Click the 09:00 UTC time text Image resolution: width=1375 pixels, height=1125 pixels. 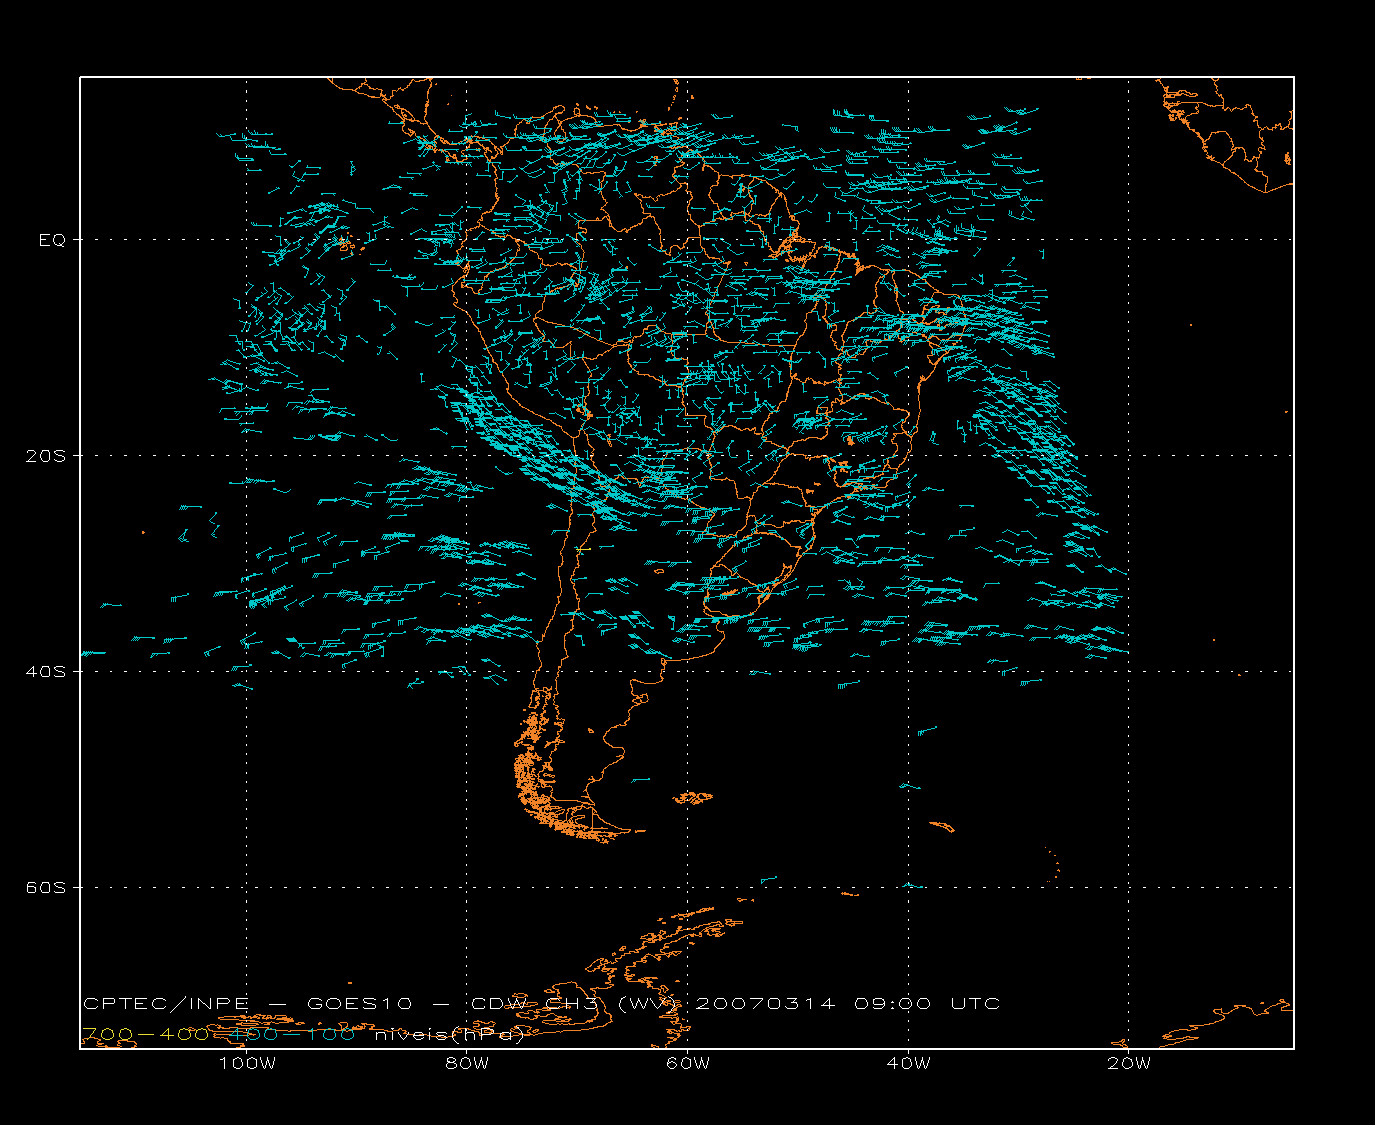[x=927, y=1004]
